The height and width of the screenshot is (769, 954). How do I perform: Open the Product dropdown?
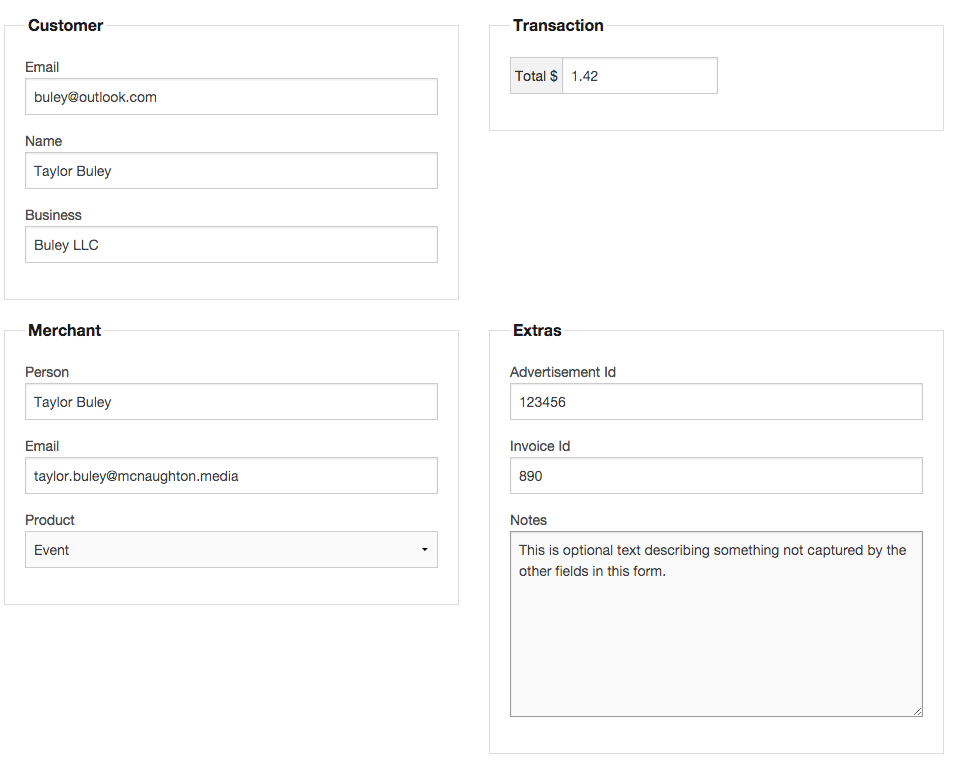(x=231, y=550)
